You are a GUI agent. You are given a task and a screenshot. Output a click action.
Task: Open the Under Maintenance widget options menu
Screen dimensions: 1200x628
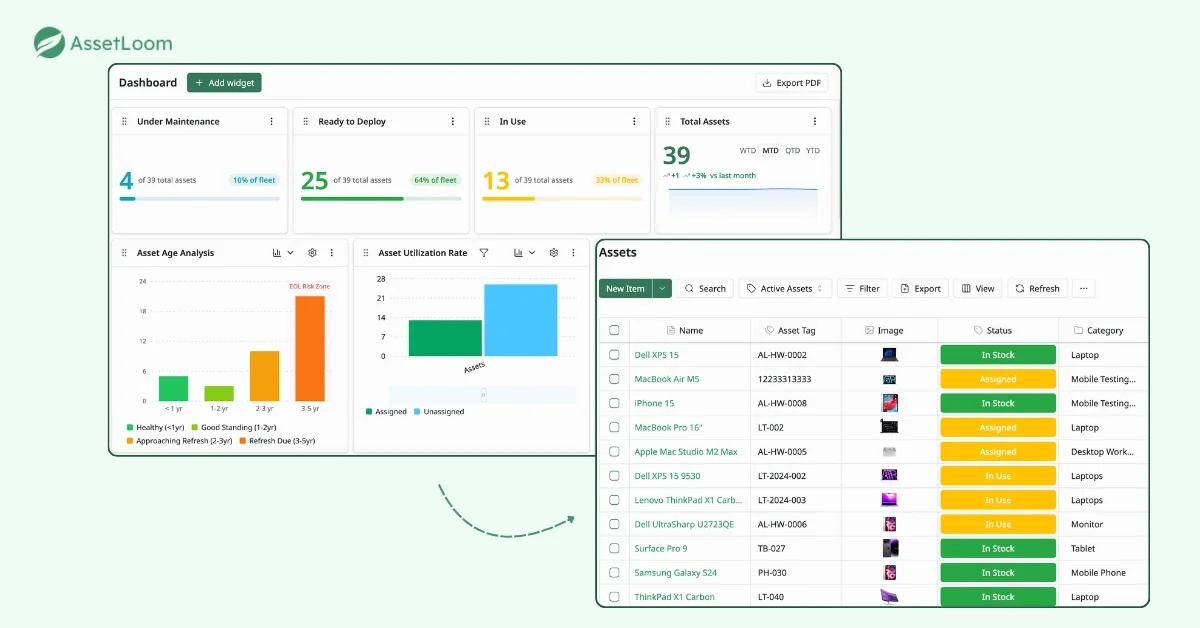271,121
